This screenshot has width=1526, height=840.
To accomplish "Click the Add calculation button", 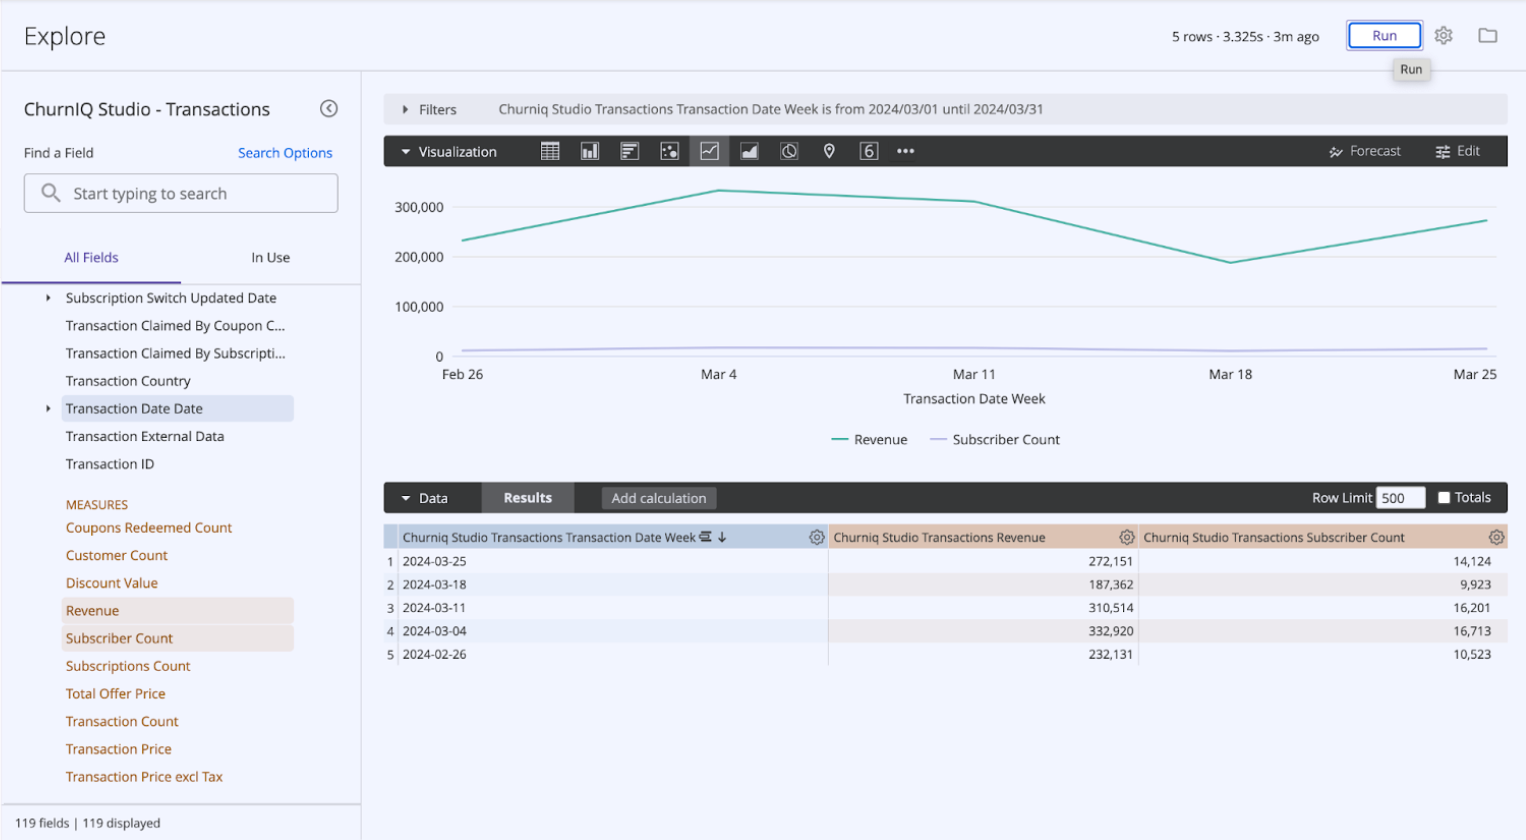I will tap(659, 498).
